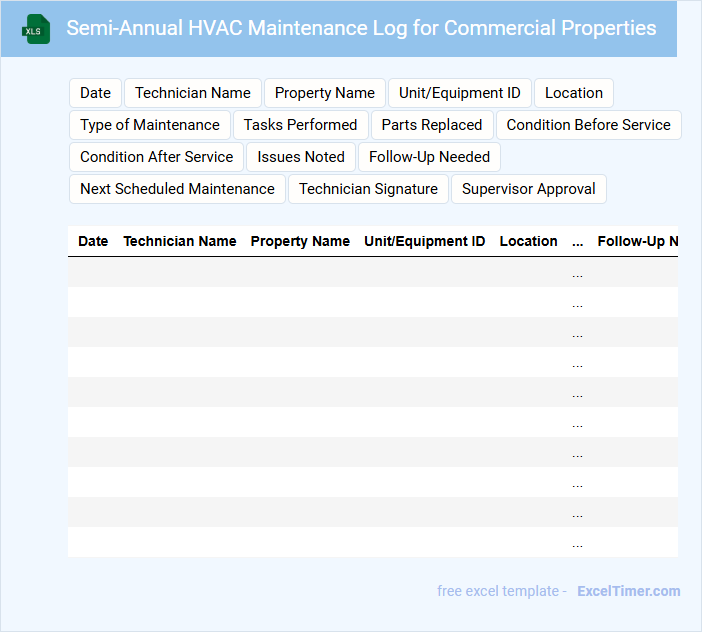The image size is (702, 632).
Task: Click the Technician Name column header
Action: [x=180, y=241]
